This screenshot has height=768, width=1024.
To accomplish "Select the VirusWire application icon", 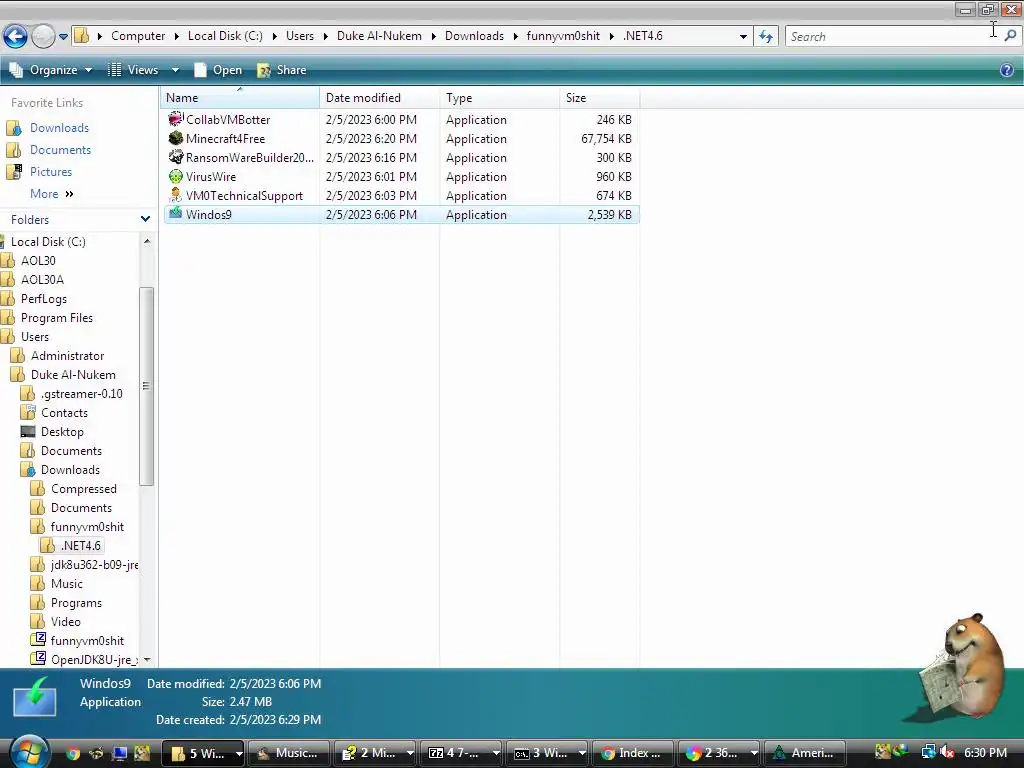I will pyautogui.click(x=176, y=176).
